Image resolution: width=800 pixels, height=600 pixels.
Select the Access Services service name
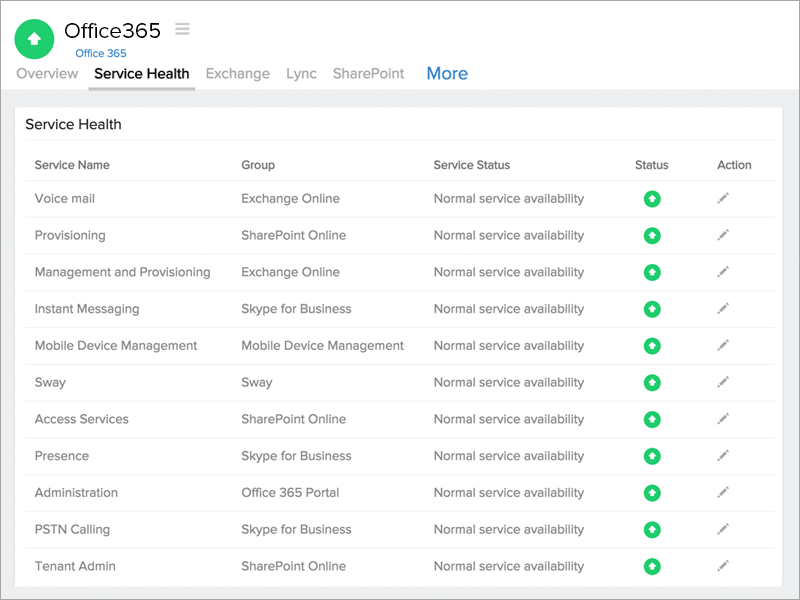pos(82,419)
